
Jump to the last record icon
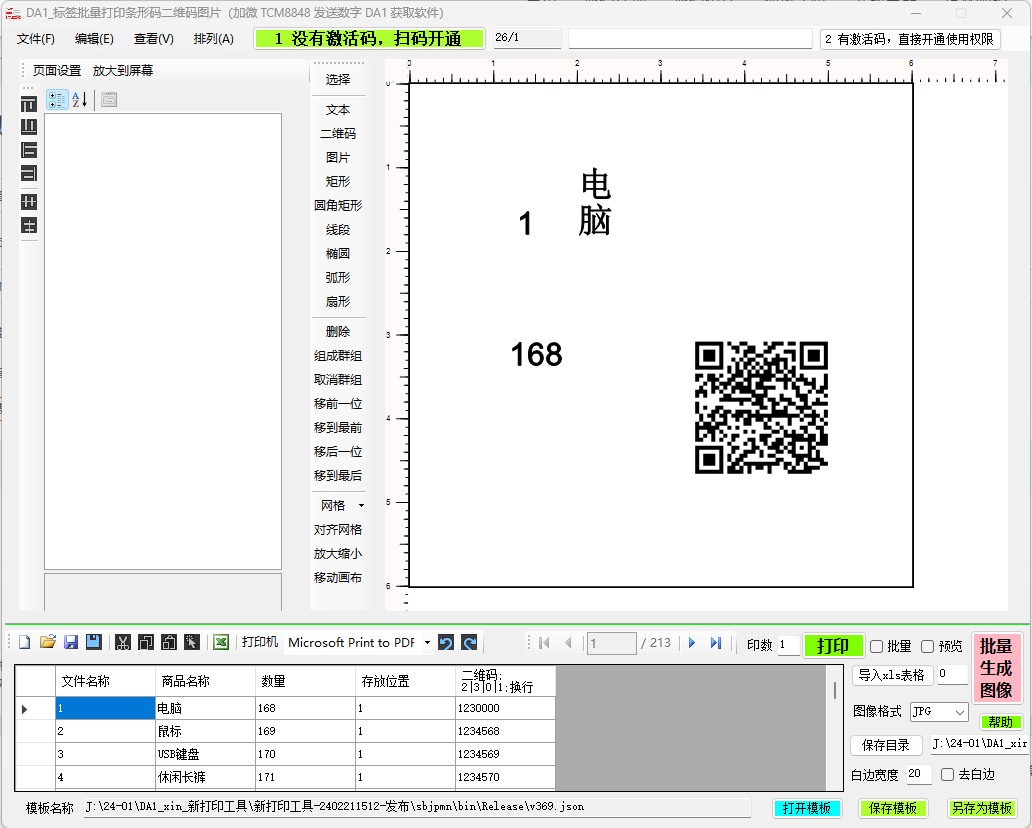coord(716,643)
